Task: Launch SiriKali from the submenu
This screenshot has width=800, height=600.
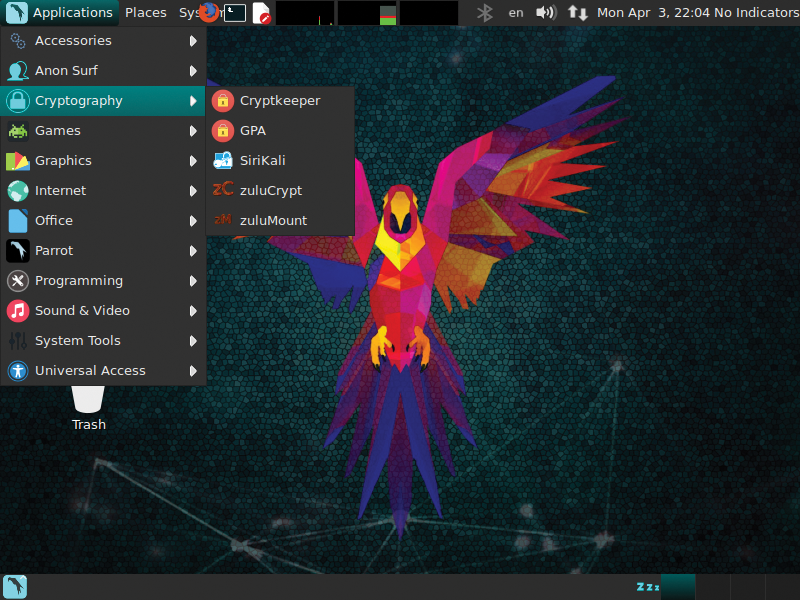Action: (262, 160)
